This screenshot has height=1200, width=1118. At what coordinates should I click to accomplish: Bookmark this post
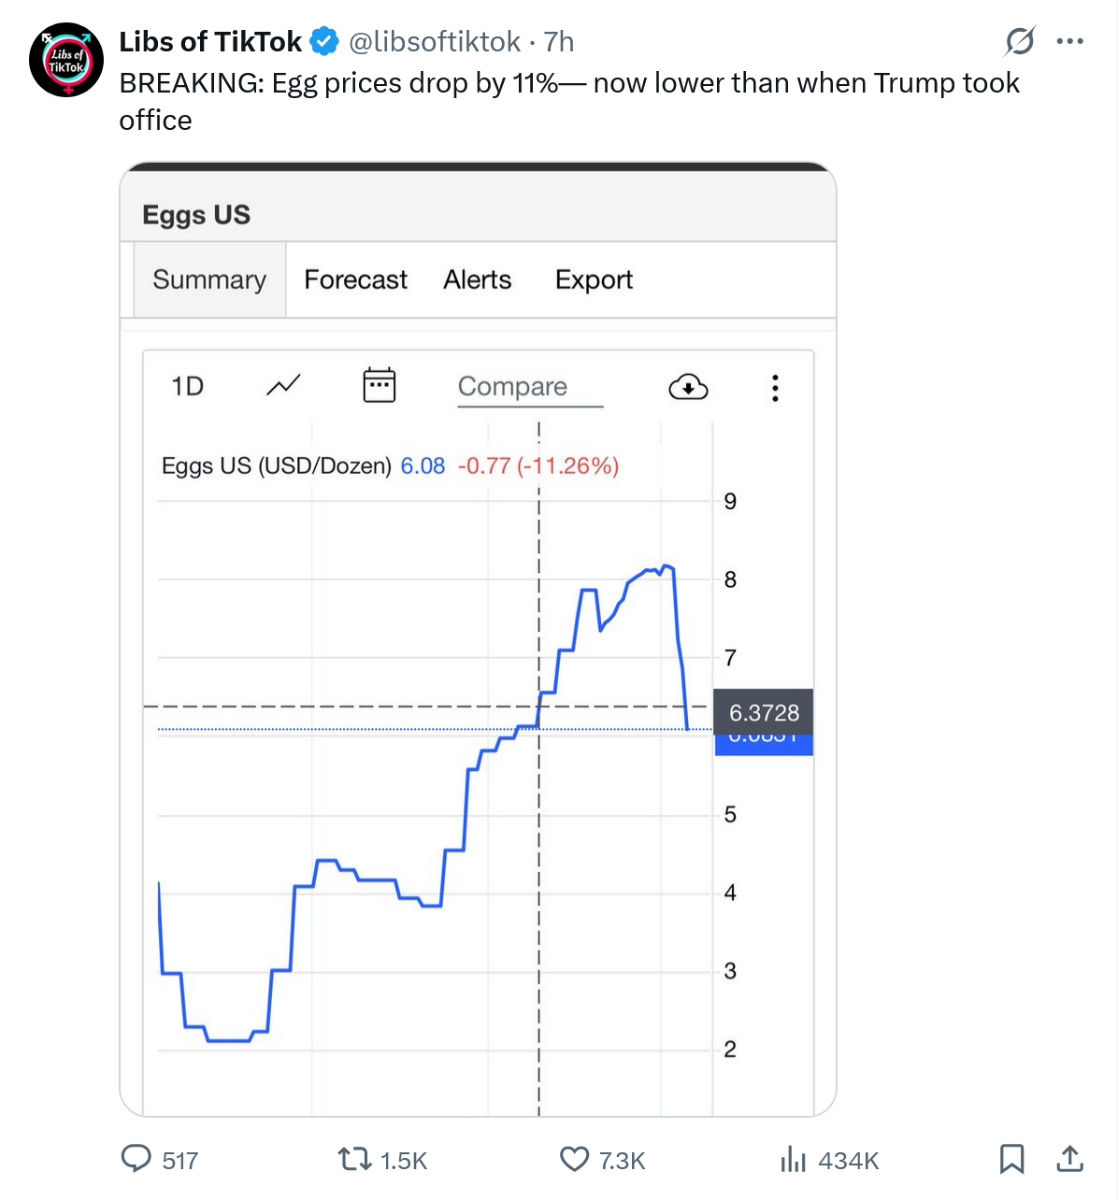[x=1012, y=1159]
